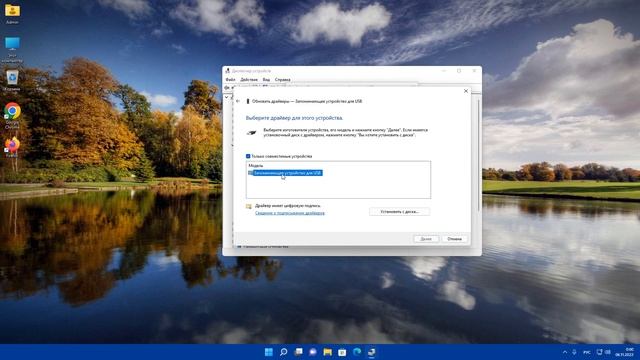Open the Admin folder desktop icon
The width and height of the screenshot is (640, 360).
coord(12,13)
